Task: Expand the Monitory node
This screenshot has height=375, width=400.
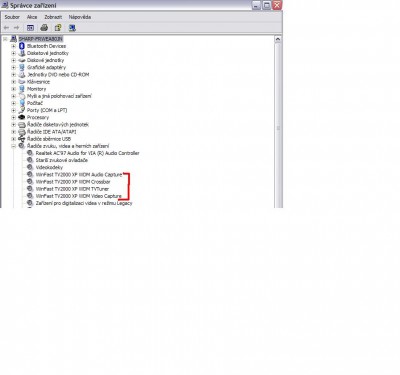Action: pos(14,89)
